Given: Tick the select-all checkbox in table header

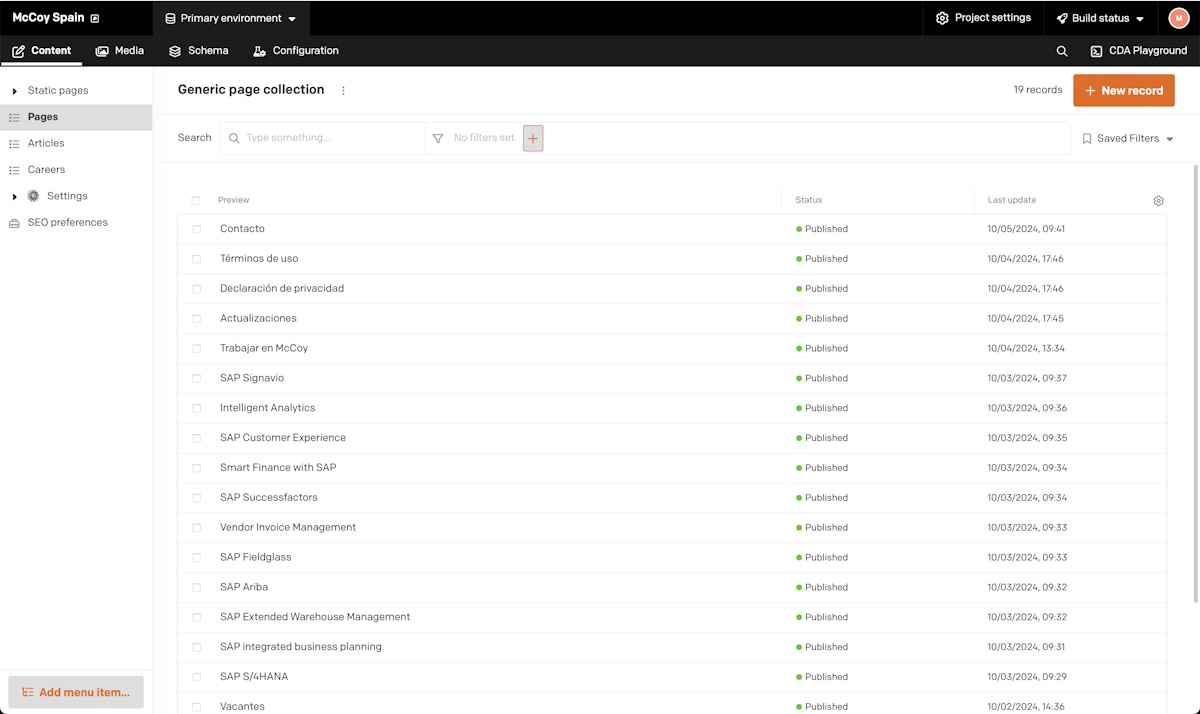Looking at the screenshot, I should pyautogui.click(x=196, y=201).
